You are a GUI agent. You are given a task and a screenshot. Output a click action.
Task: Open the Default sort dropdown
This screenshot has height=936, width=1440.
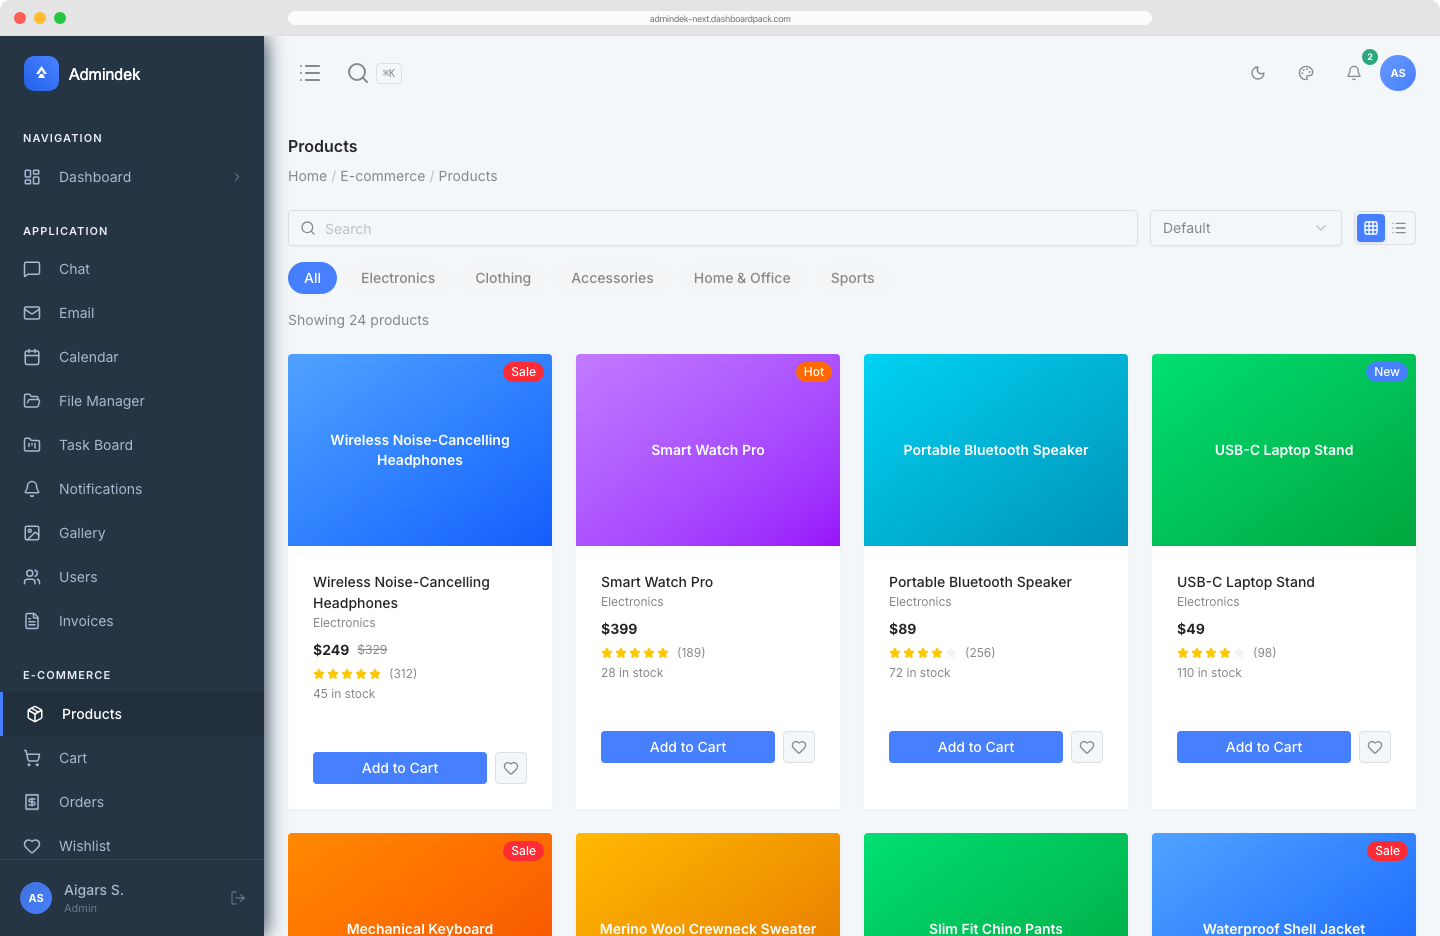pyautogui.click(x=1245, y=228)
